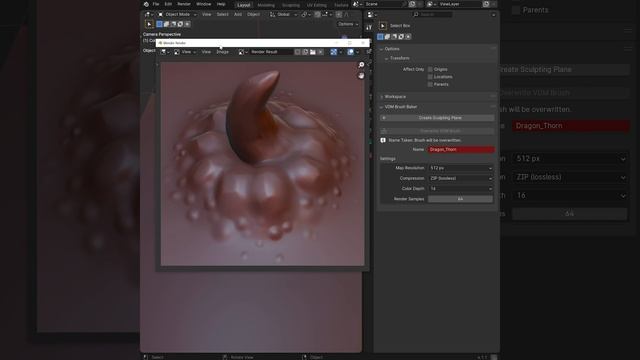Click the Blender logo icon
Viewport: 640px width, 360px height.
pos(146,4)
